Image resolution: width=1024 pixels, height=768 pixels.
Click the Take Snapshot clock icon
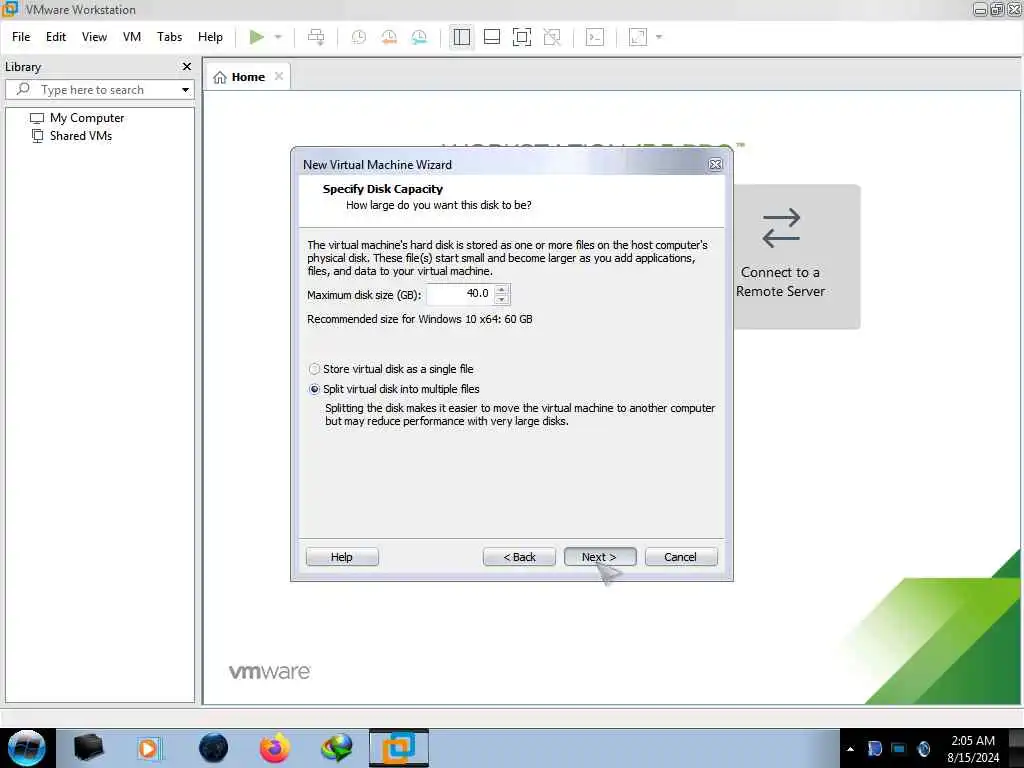point(359,37)
